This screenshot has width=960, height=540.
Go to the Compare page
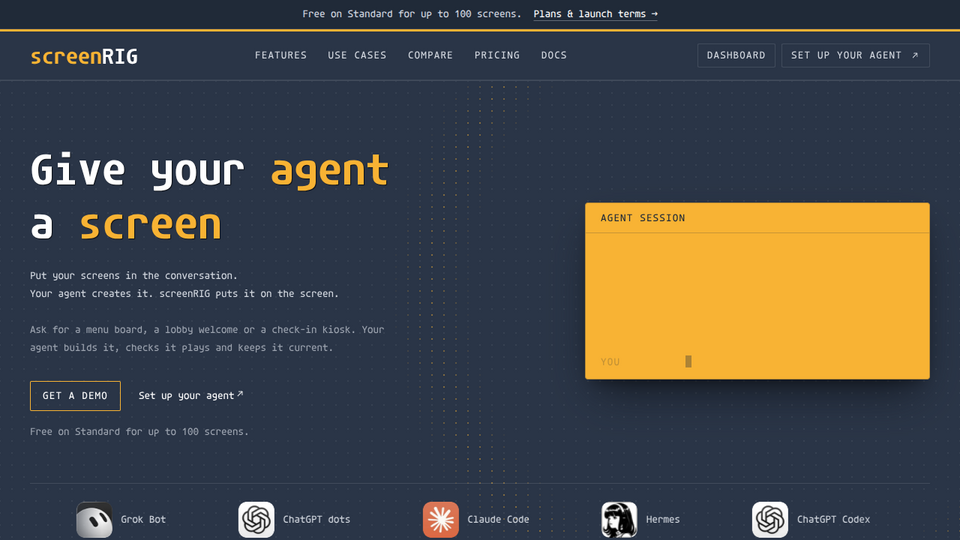430,55
